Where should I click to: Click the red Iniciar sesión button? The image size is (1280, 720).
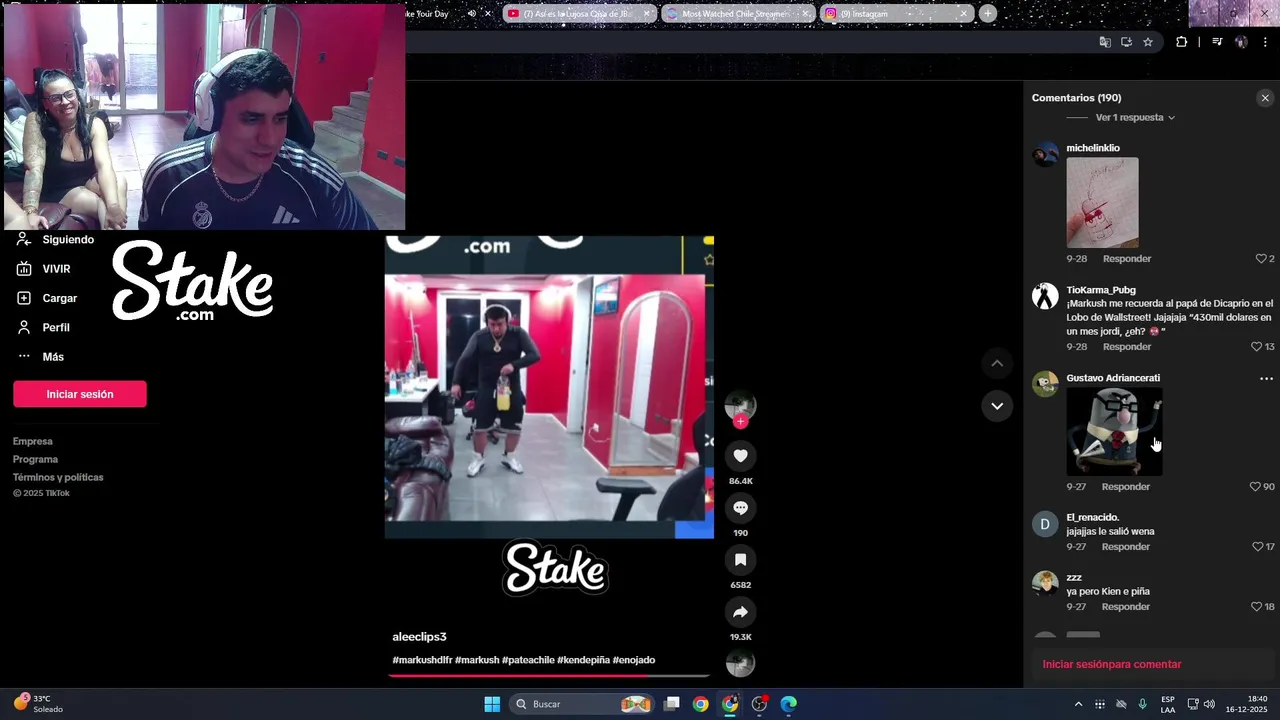coord(80,394)
